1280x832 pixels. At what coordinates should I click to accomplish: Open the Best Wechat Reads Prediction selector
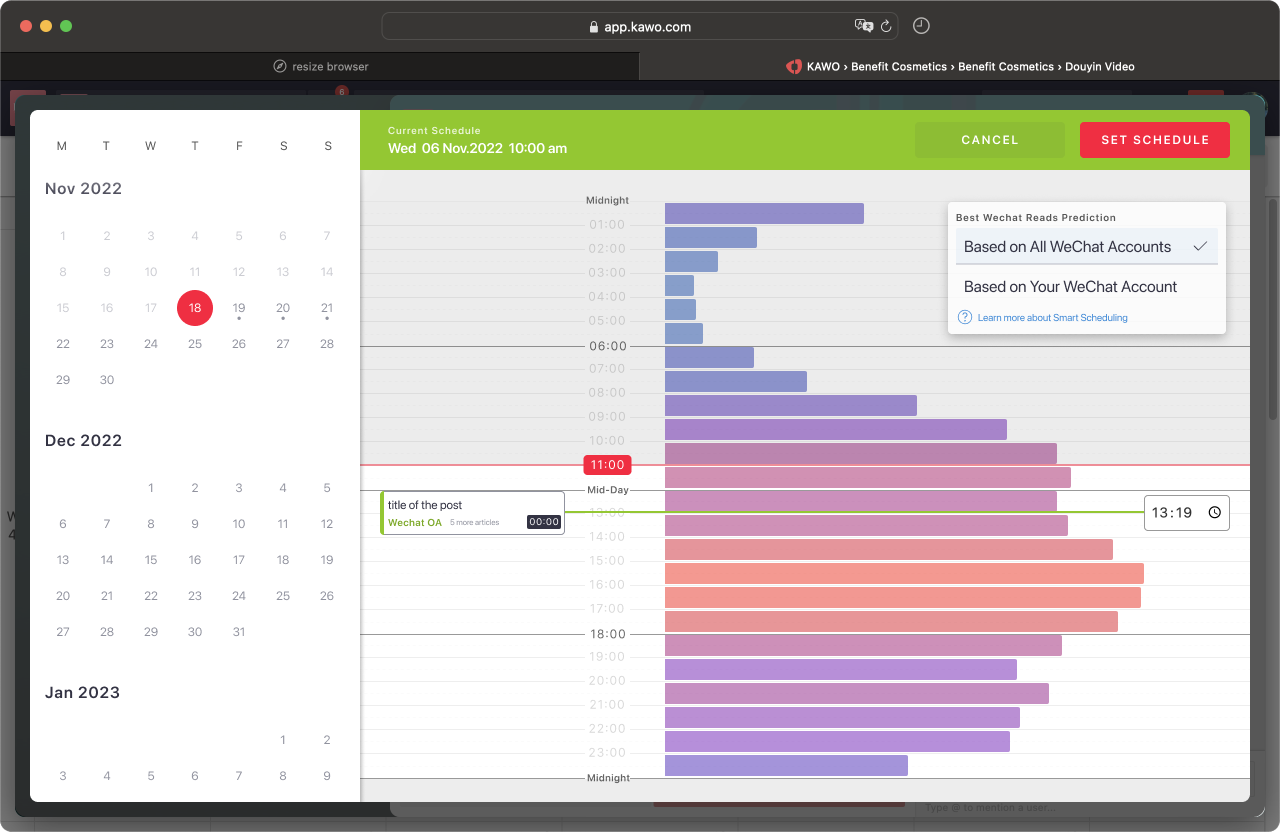1035,217
